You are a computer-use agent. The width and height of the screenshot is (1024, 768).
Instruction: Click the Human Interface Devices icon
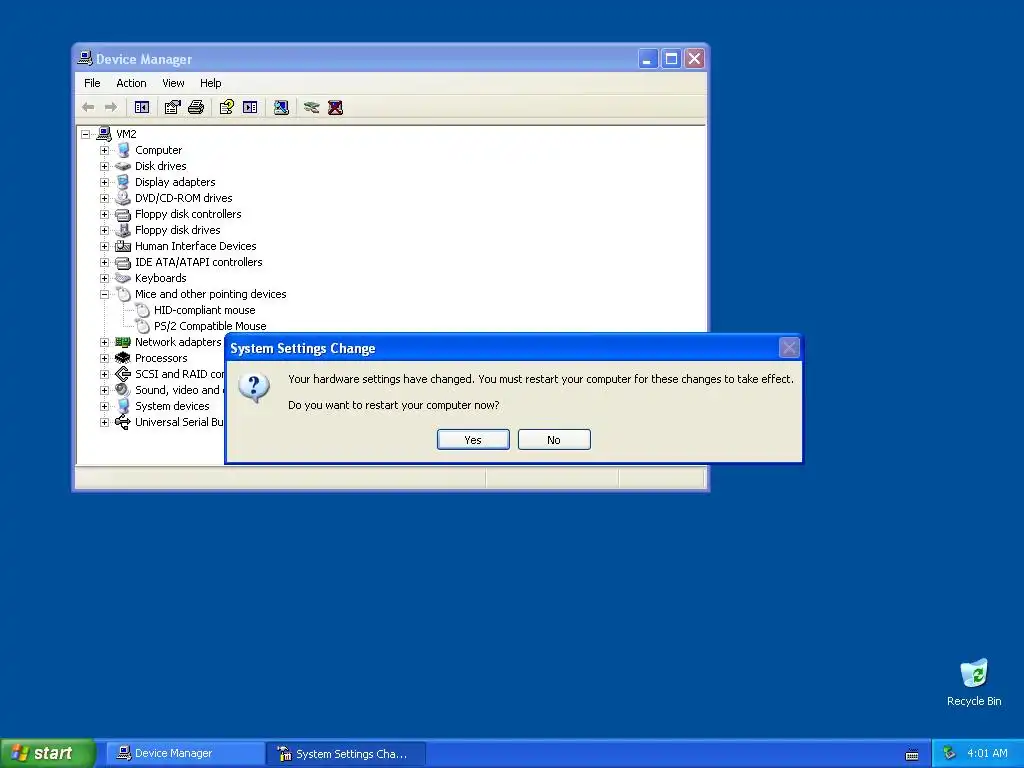pyautogui.click(x=123, y=246)
